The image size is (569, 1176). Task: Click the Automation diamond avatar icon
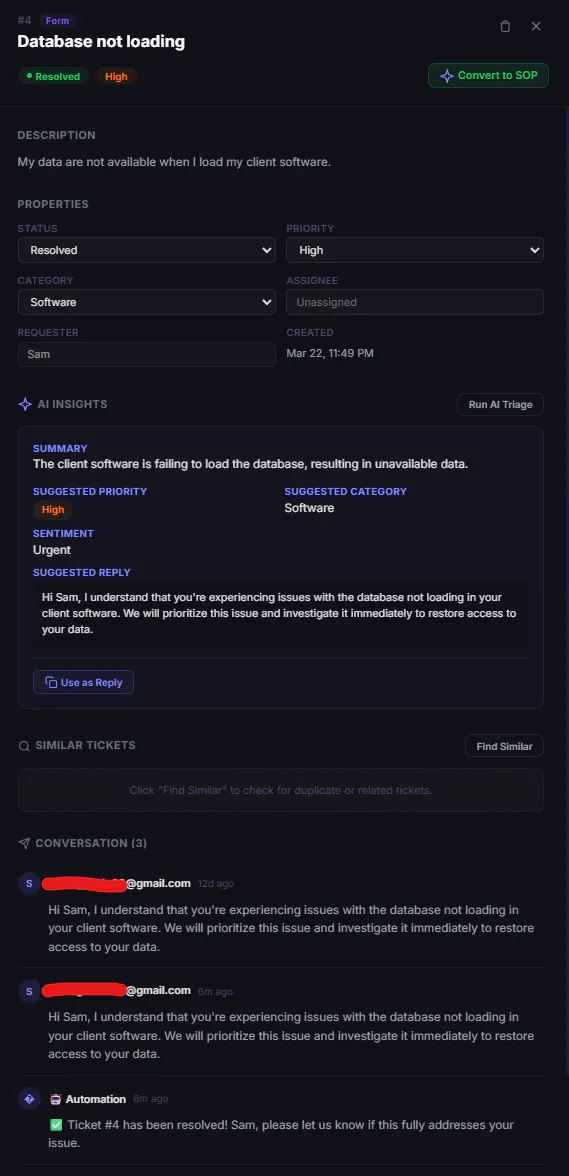29,1099
